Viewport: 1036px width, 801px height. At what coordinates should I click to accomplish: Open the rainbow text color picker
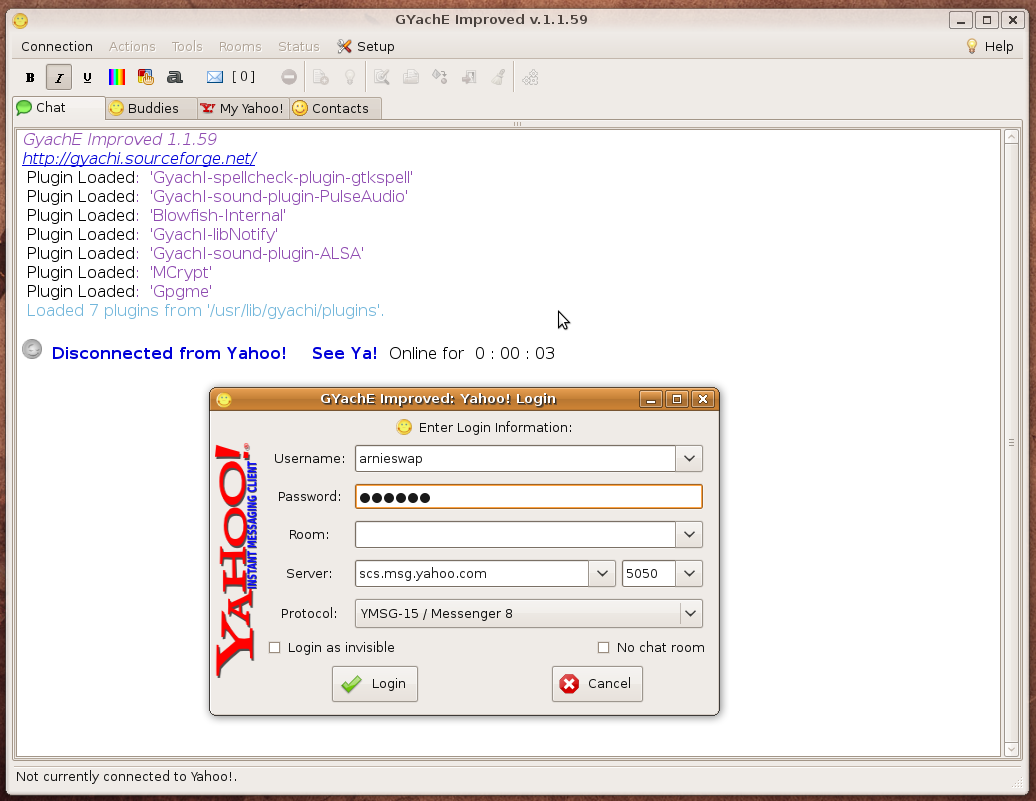coord(117,77)
